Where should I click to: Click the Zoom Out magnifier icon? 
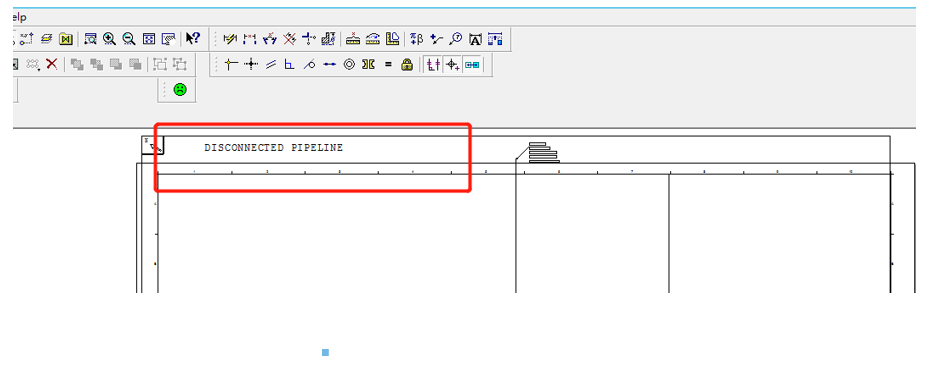pyautogui.click(x=129, y=39)
